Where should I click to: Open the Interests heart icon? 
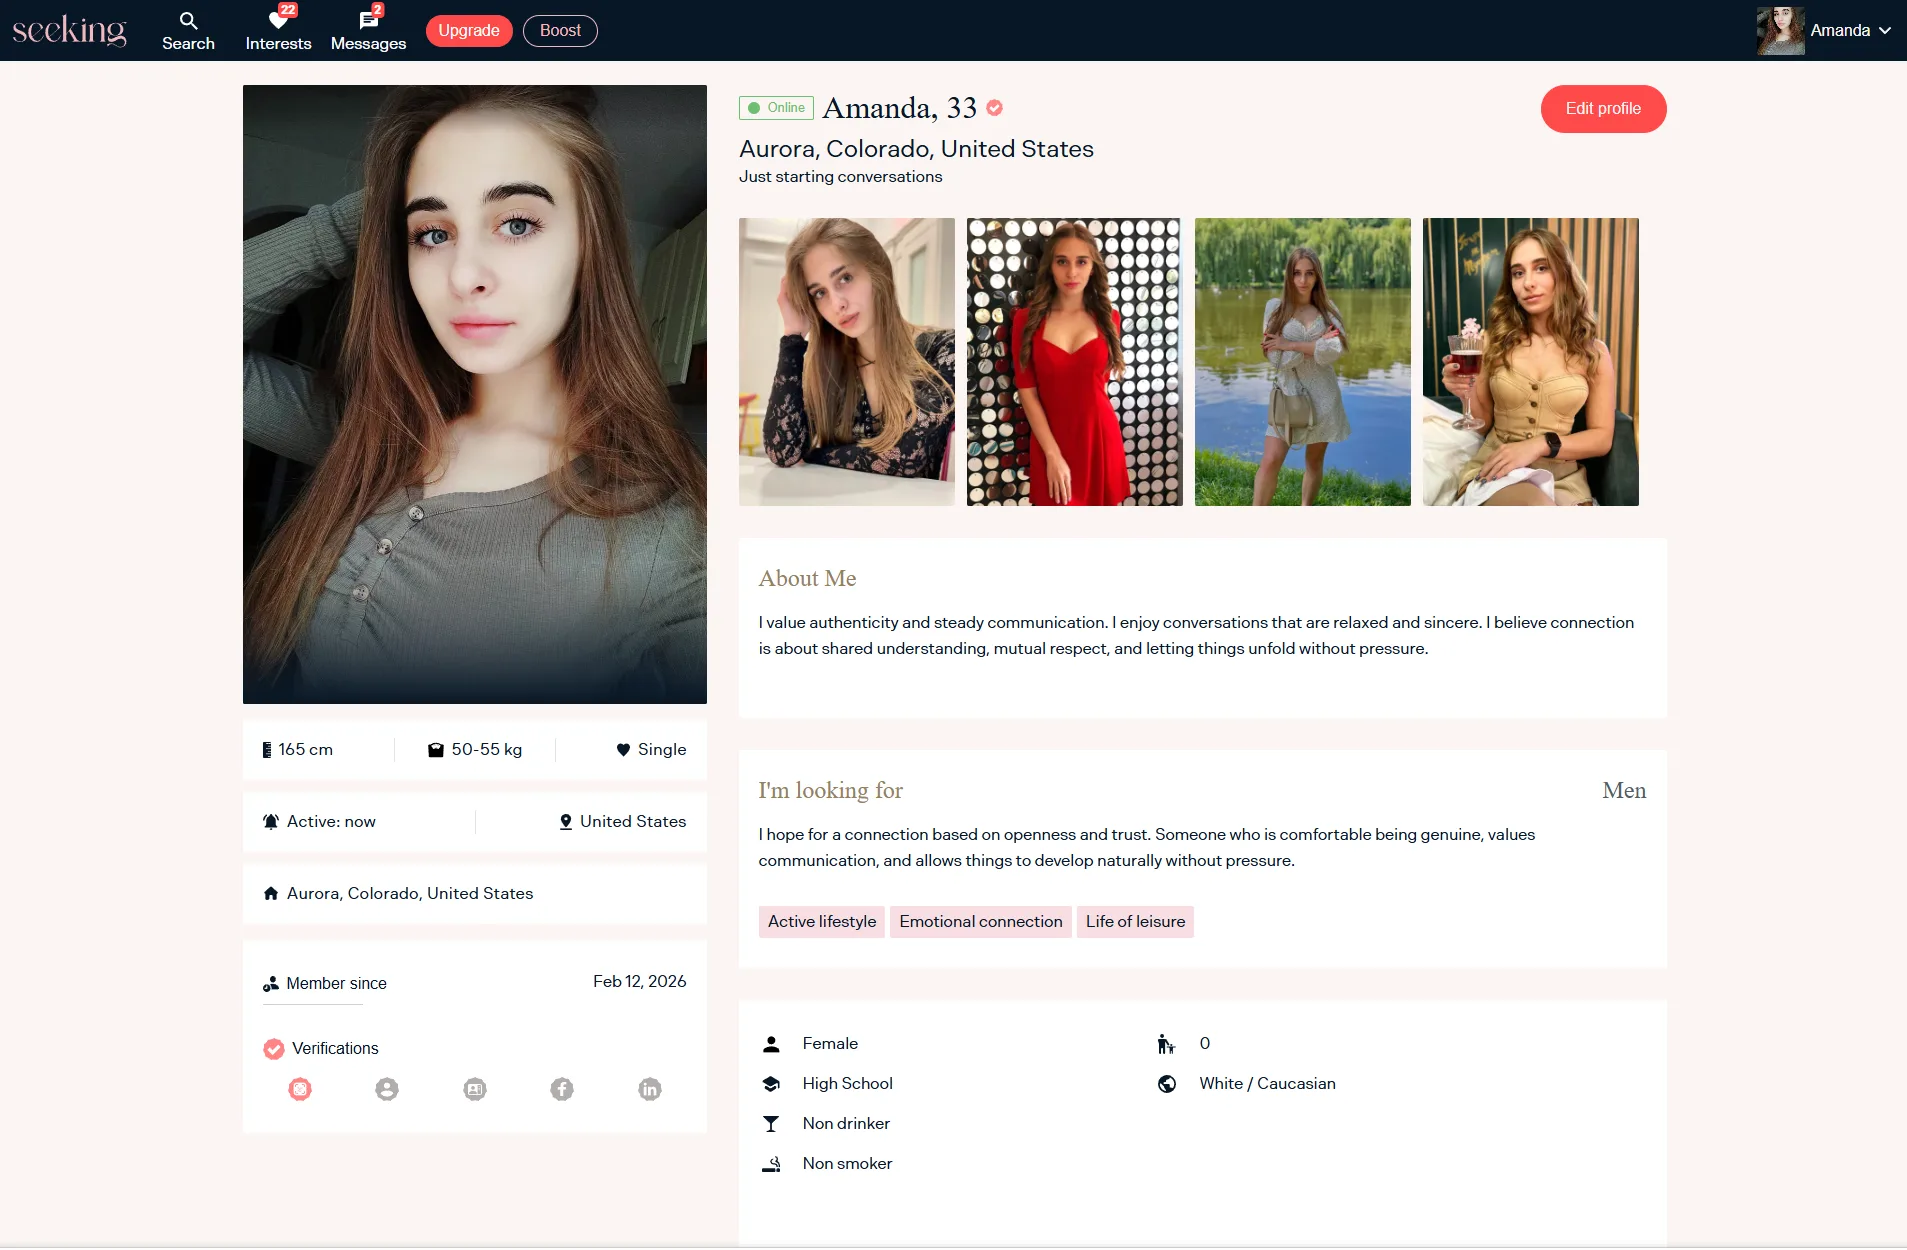(278, 22)
